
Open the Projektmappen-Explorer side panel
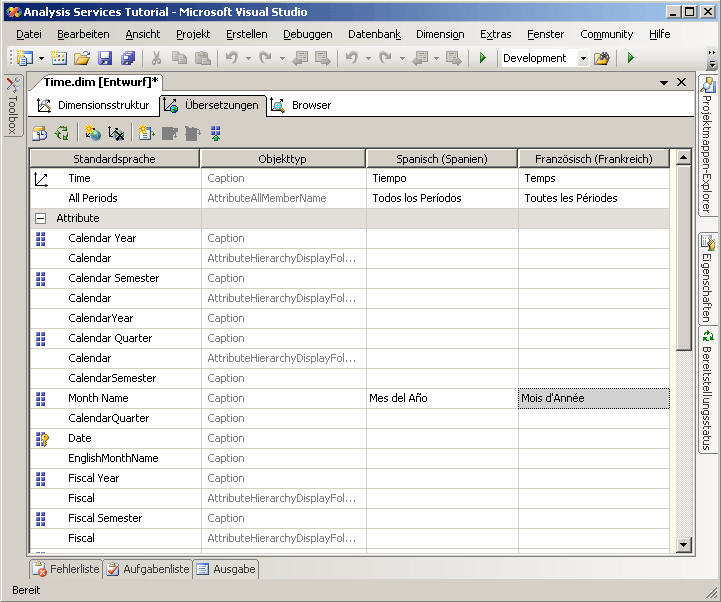pos(708,147)
